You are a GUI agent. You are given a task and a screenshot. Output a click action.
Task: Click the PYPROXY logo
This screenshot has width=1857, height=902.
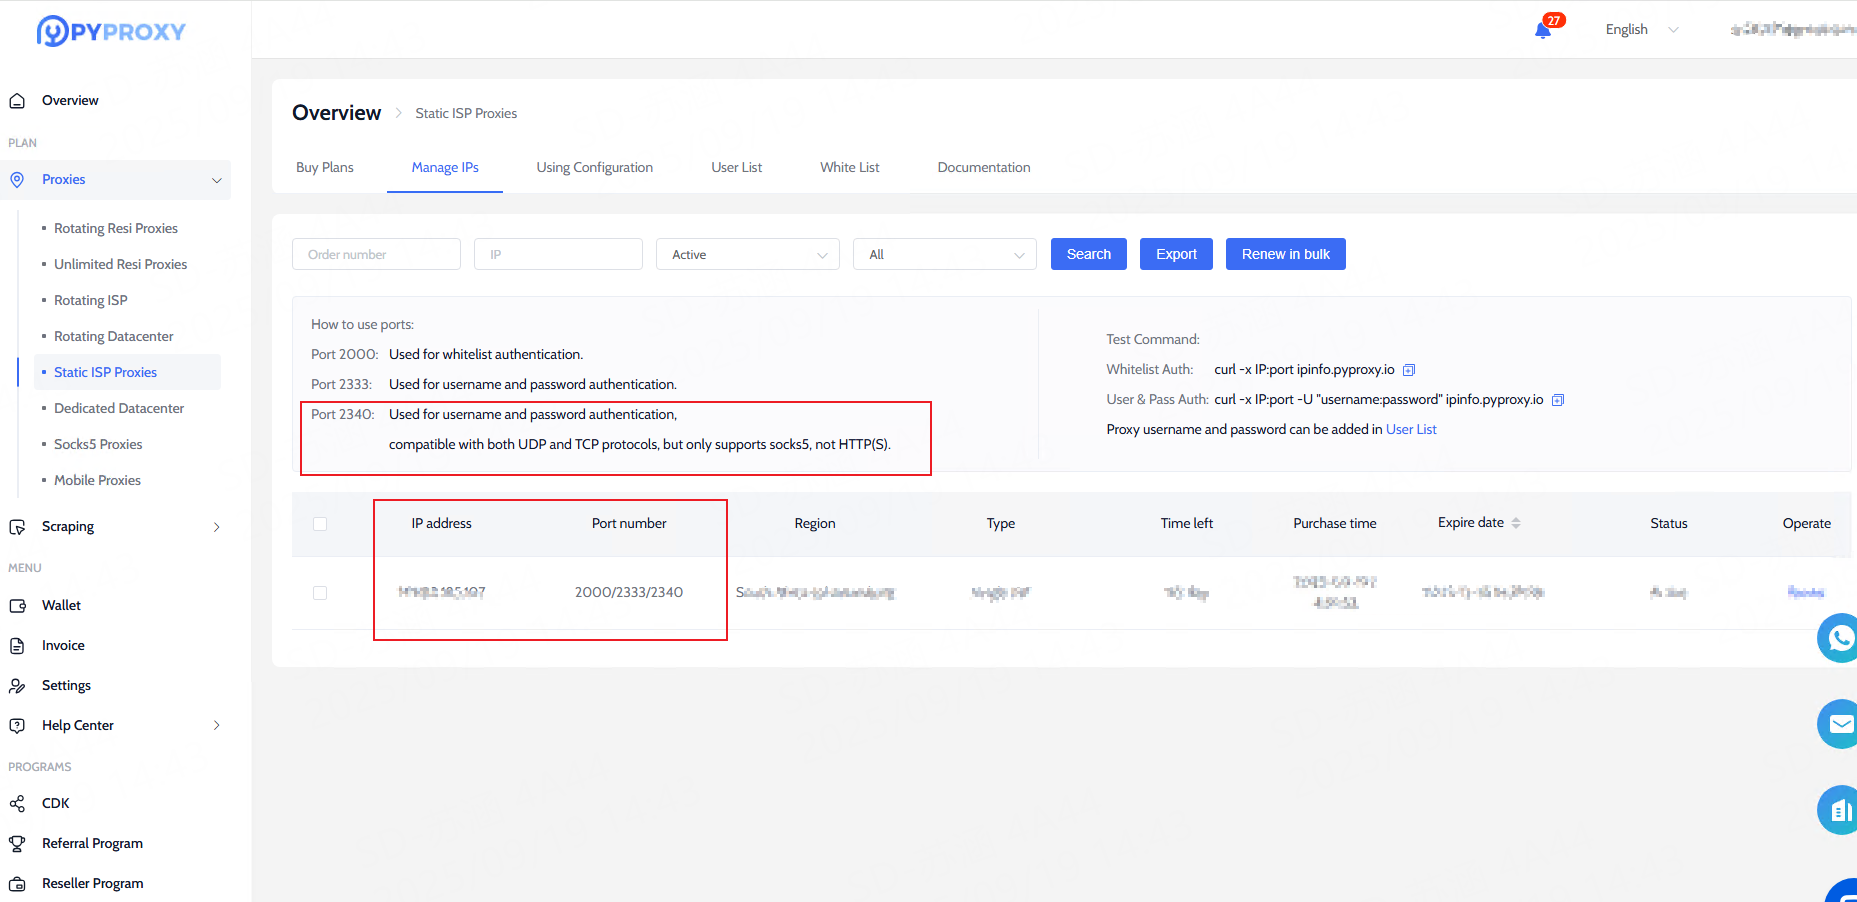111,31
